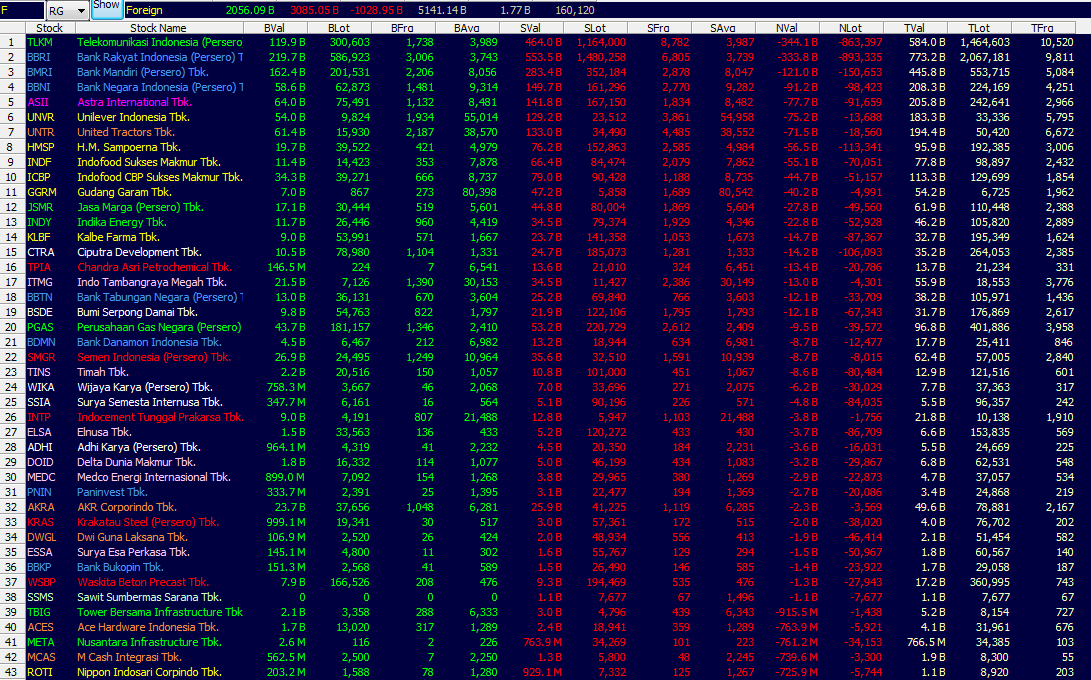Sort by the BLot column header
1091x680 pixels.
339,28
